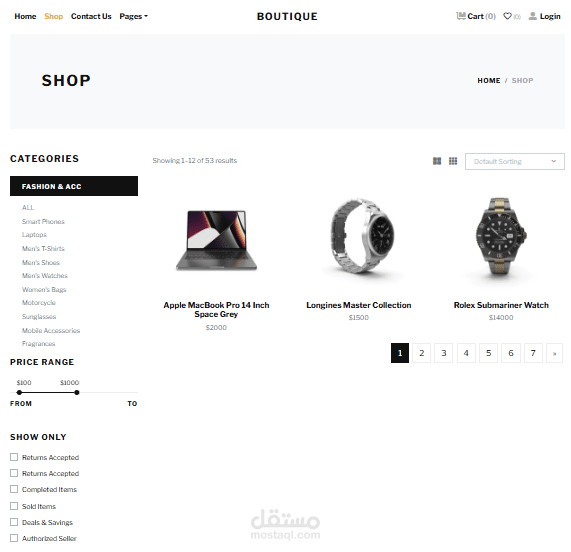Screen dimensions: 571x552
Task: Go to page 3 of results
Action: (444, 353)
